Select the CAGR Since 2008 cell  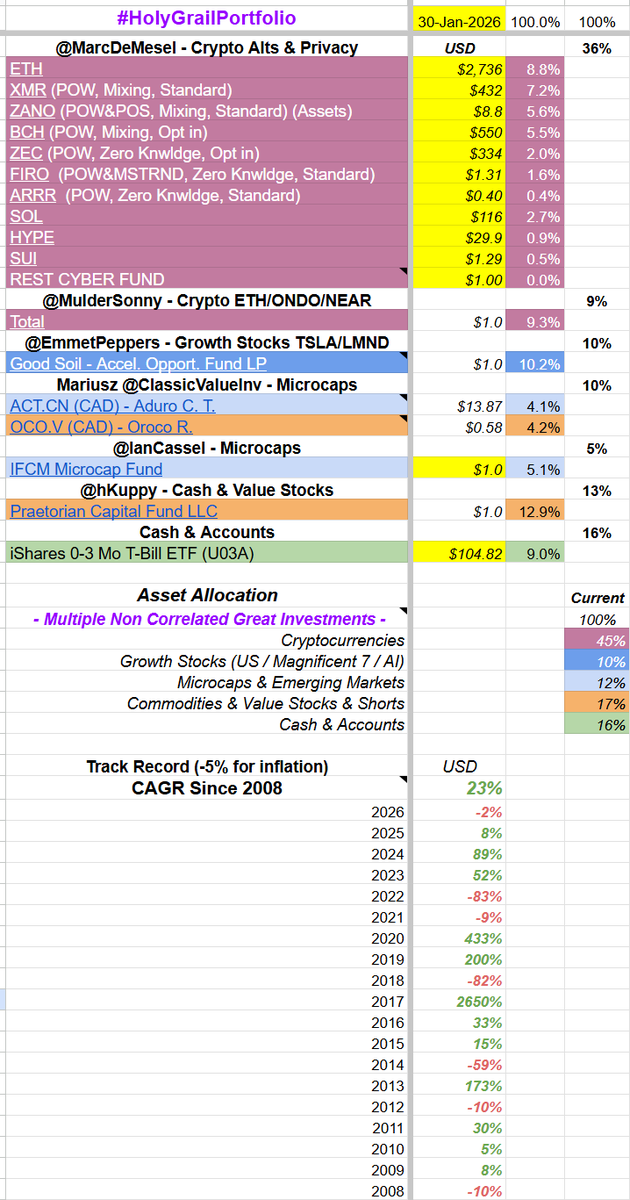pyautogui.click(x=208, y=787)
